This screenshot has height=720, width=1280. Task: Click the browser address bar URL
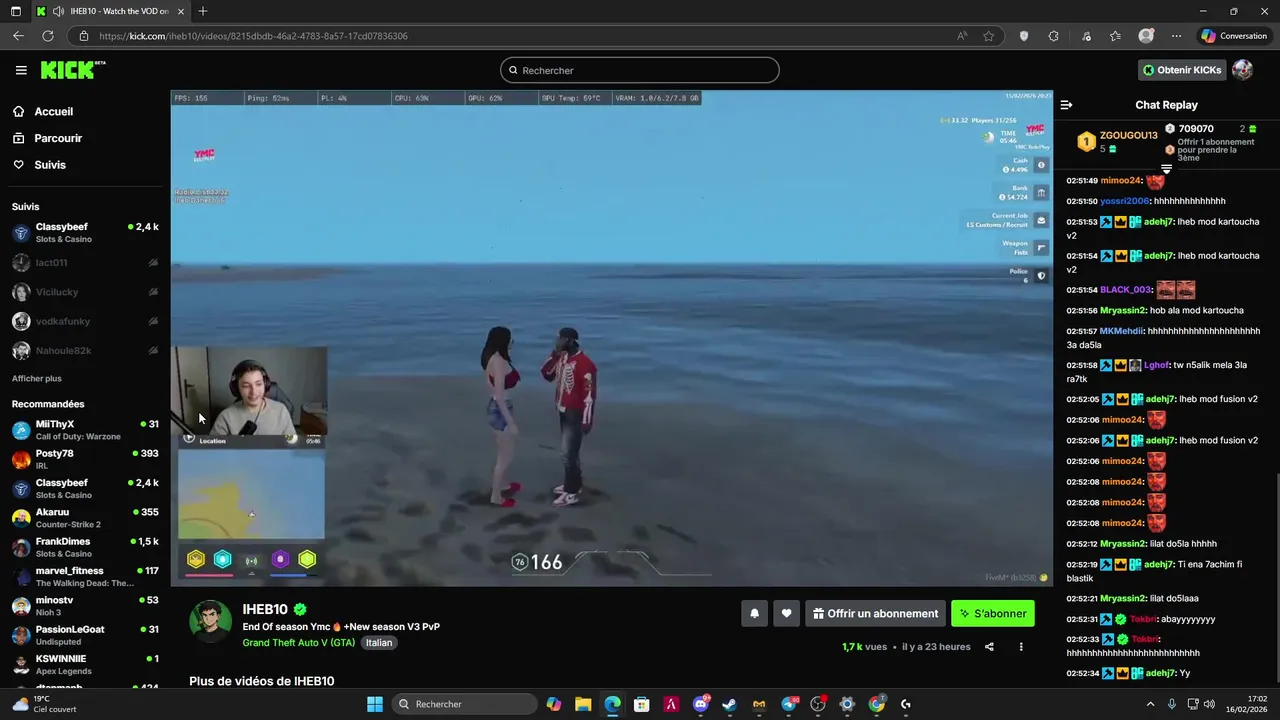pyautogui.click(x=253, y=36)
